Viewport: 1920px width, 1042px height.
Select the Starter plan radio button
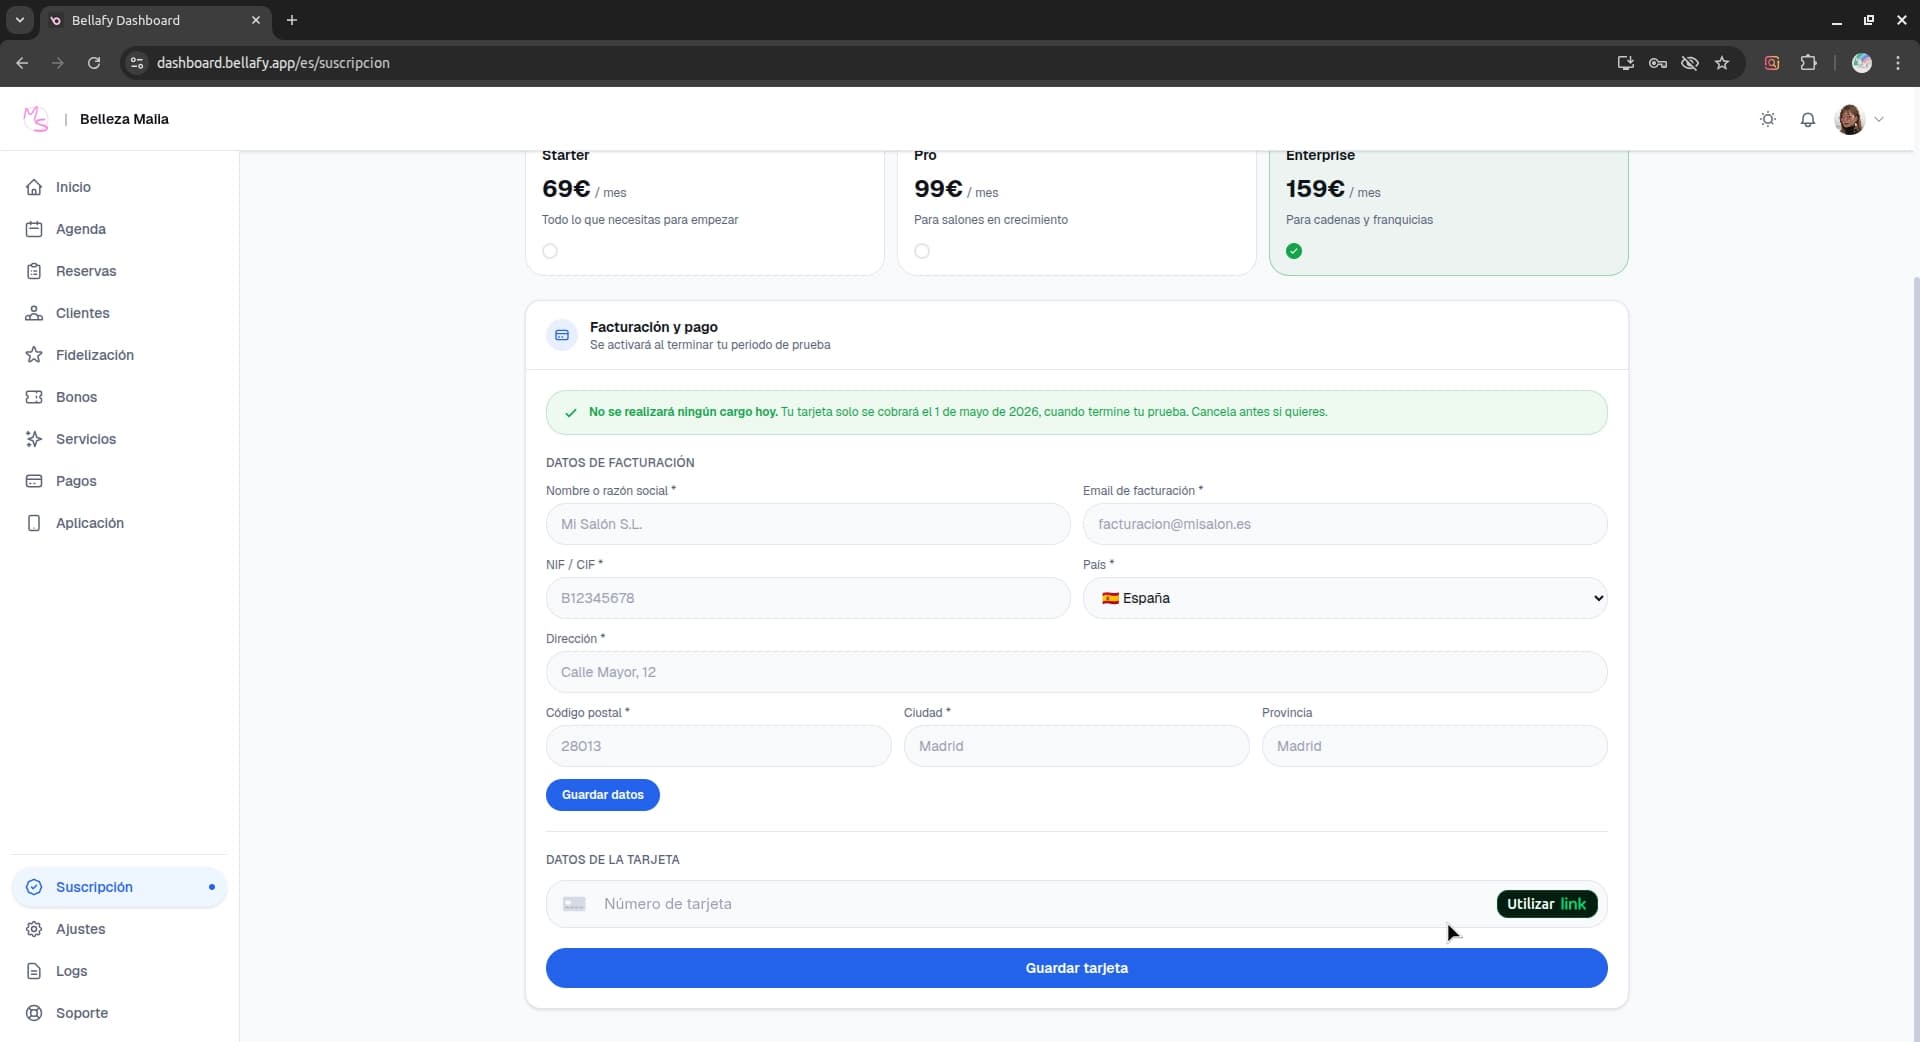point(550,251)
